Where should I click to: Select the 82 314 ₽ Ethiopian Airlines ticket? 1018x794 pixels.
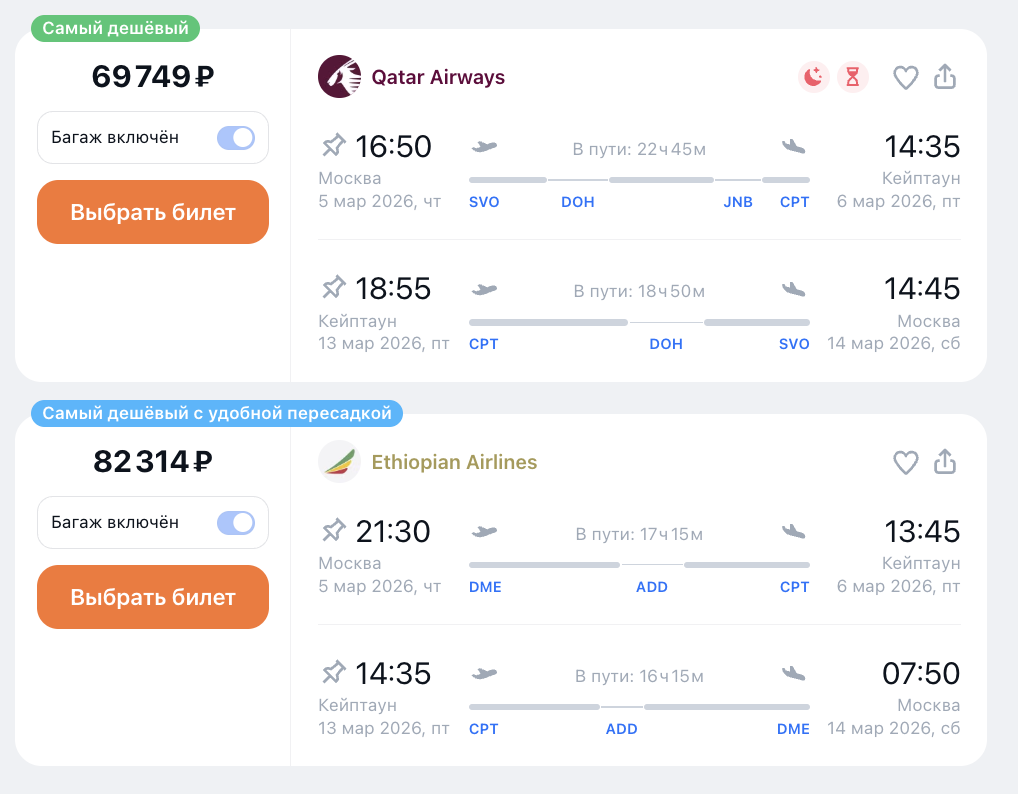[x=153, y=597]
